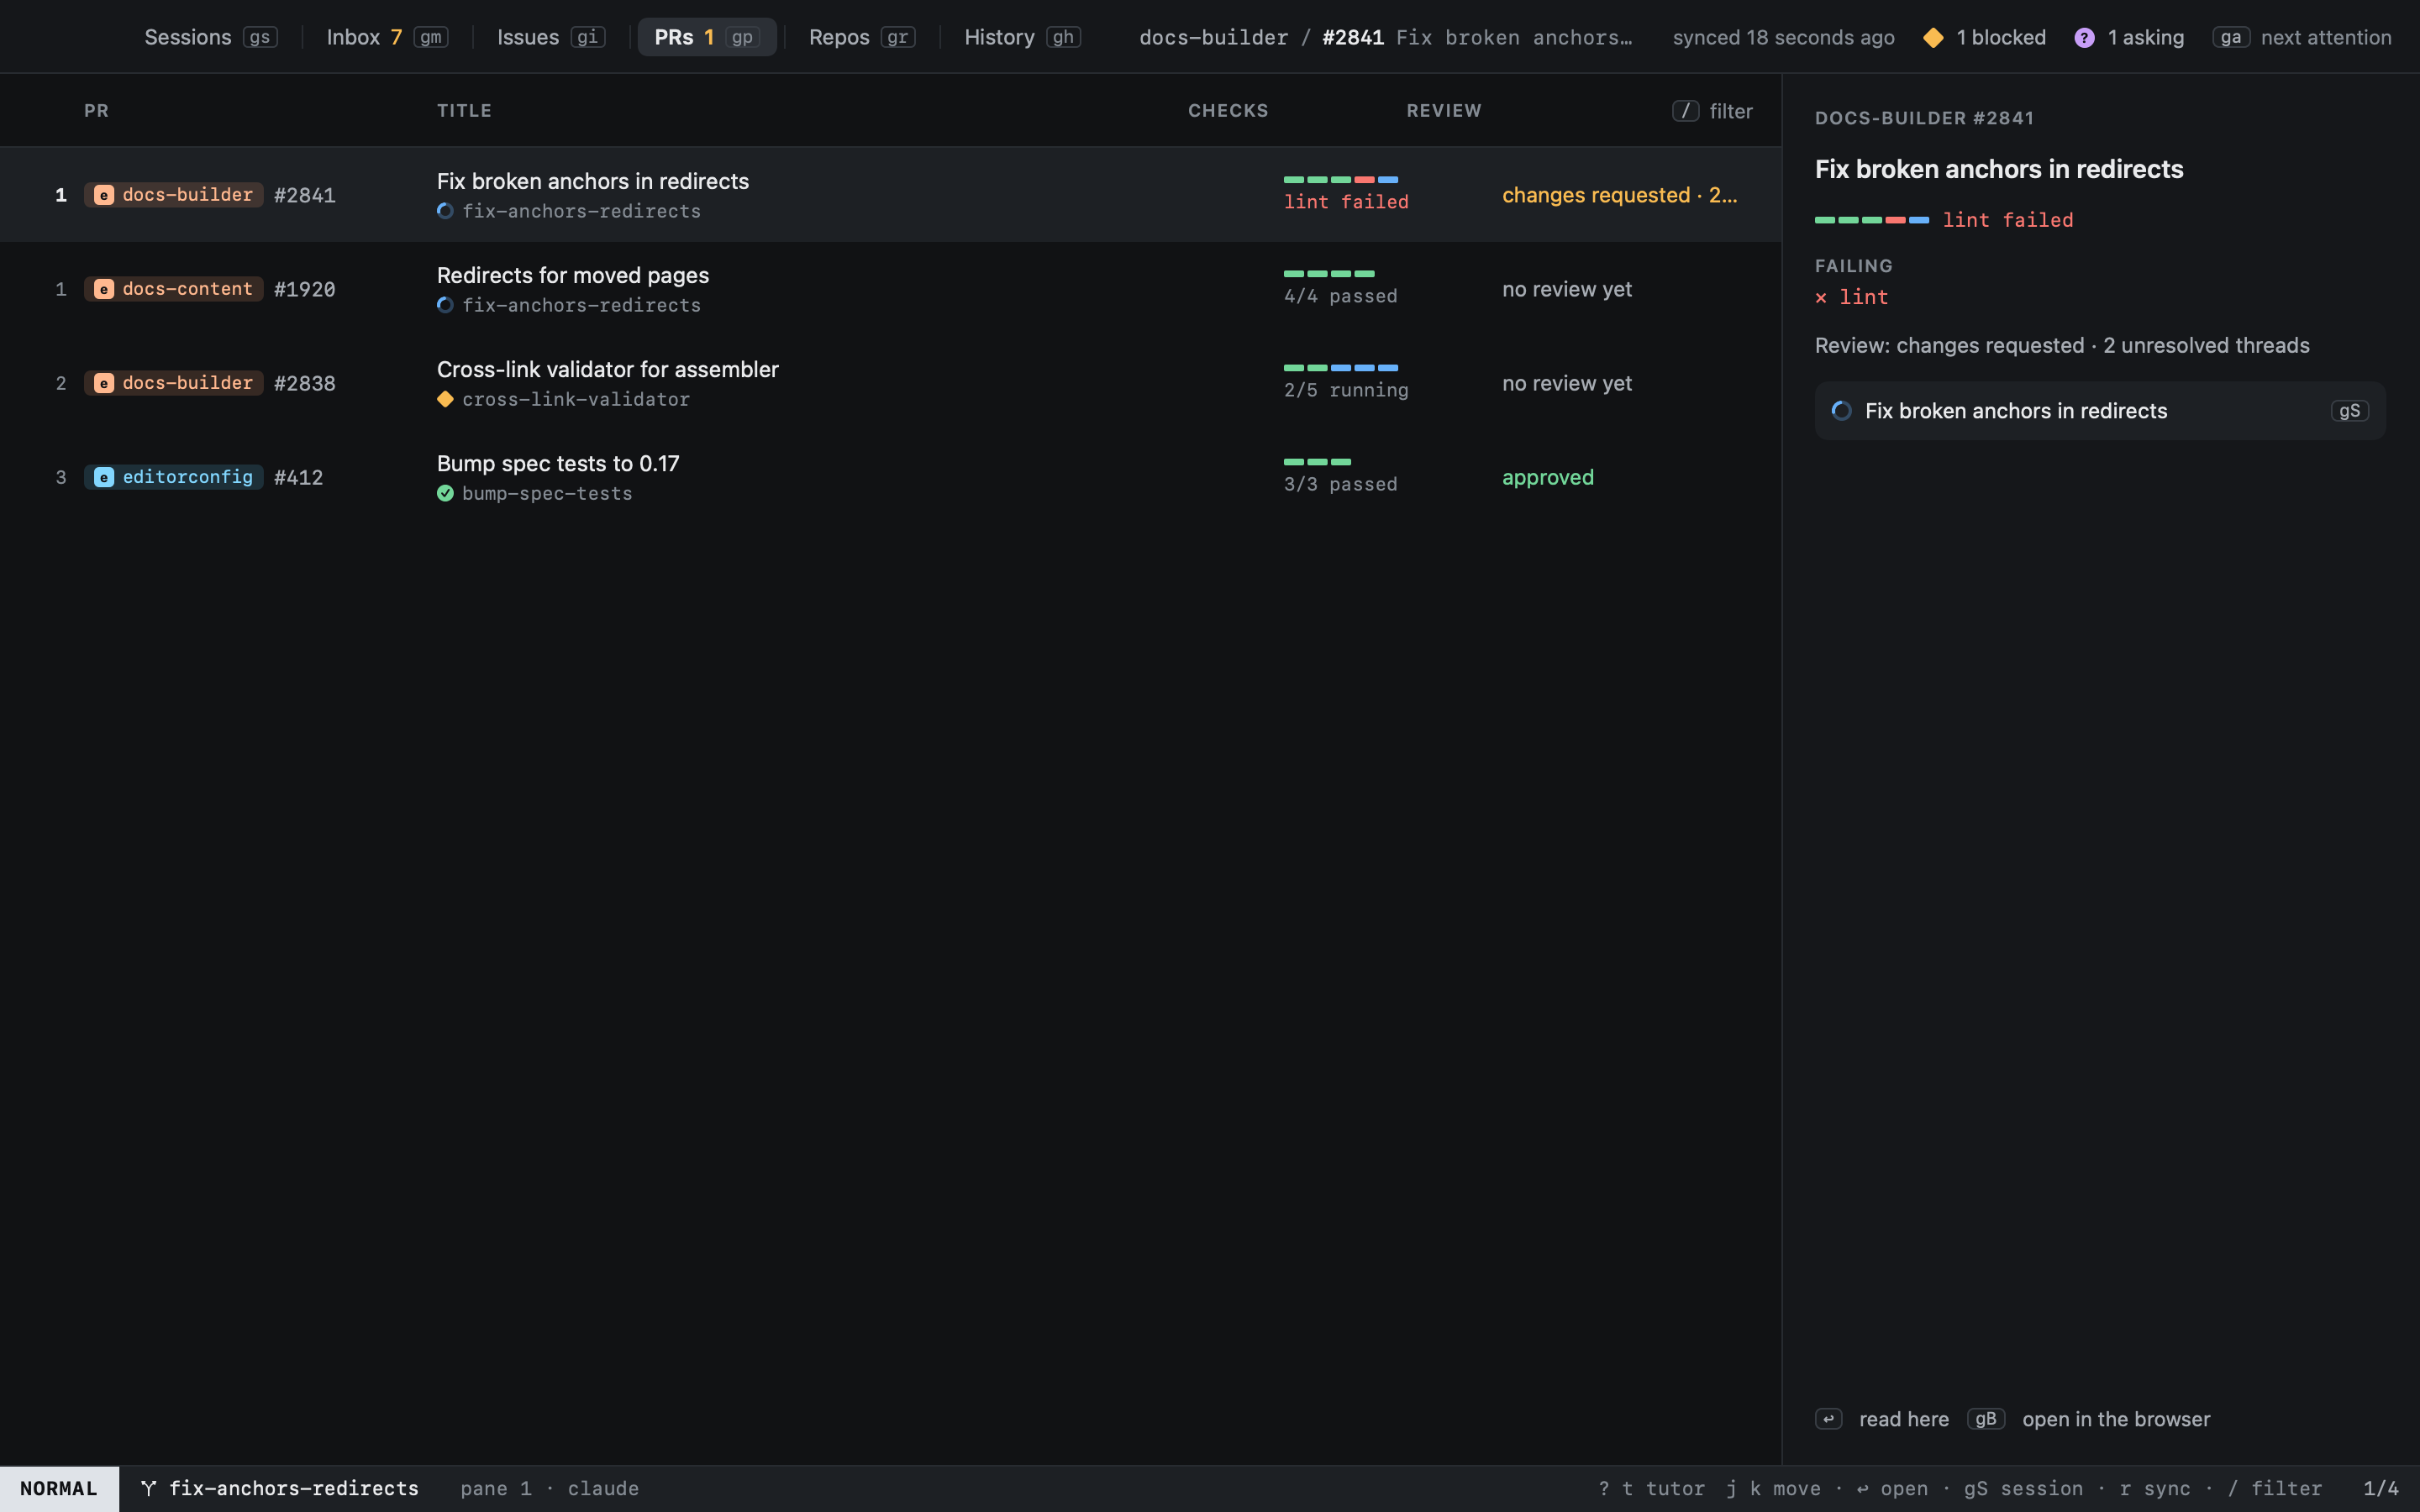Select PR row #2841 docs-builder
Image resolution: width=2420 pixels, height=1512 pixels.
pyautogui.click(x=890, y=194)
